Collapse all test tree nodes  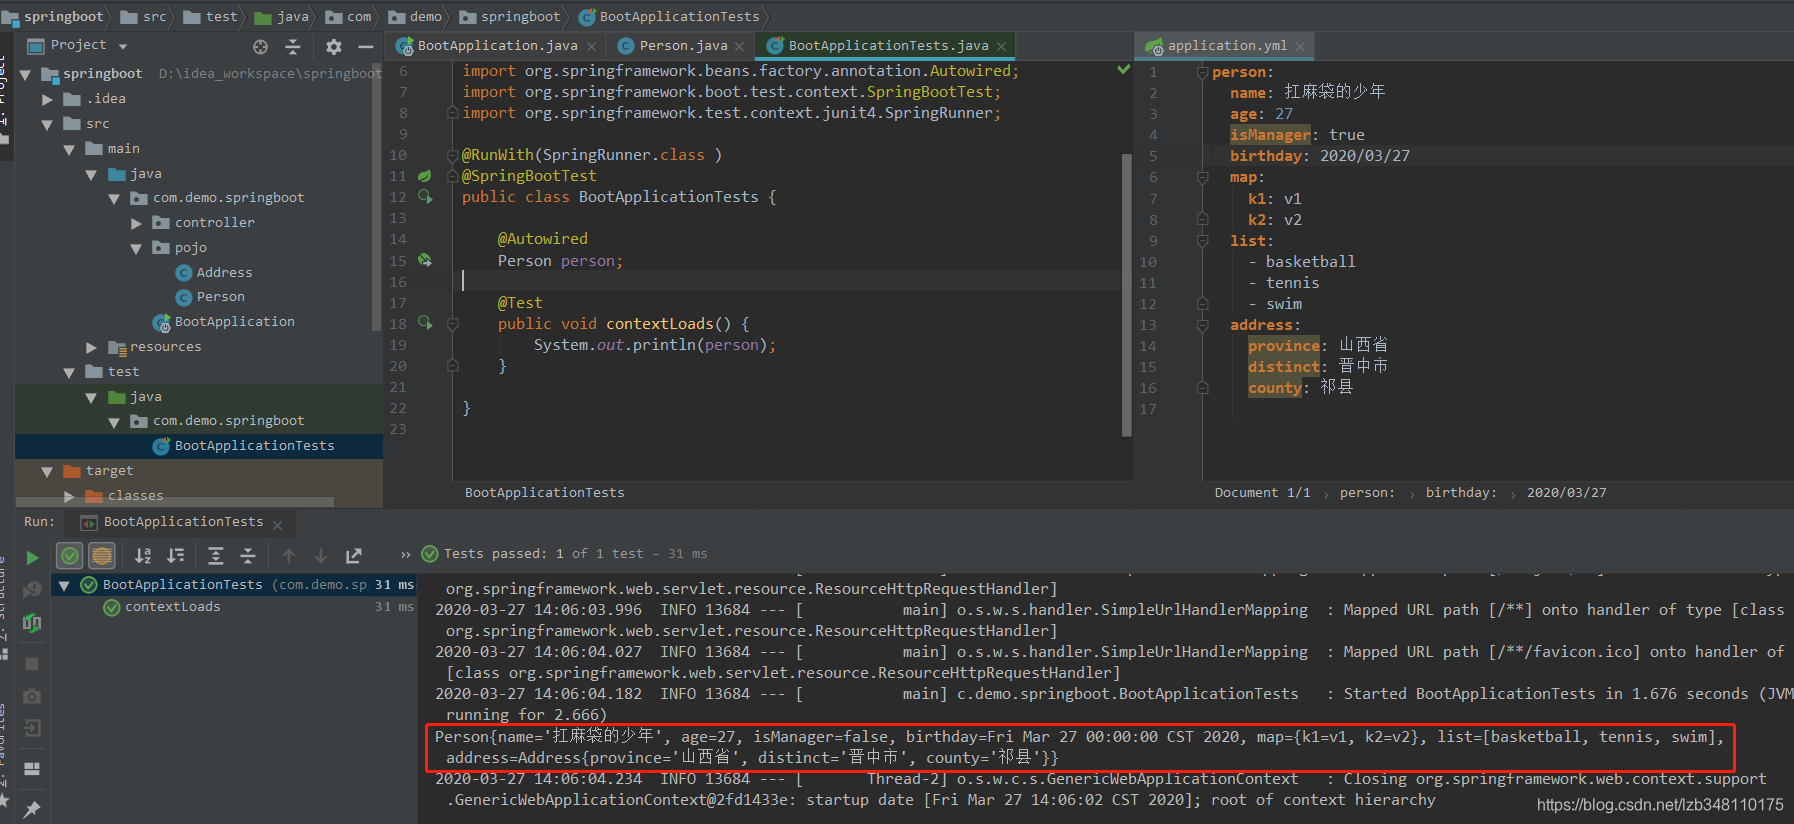248,555
